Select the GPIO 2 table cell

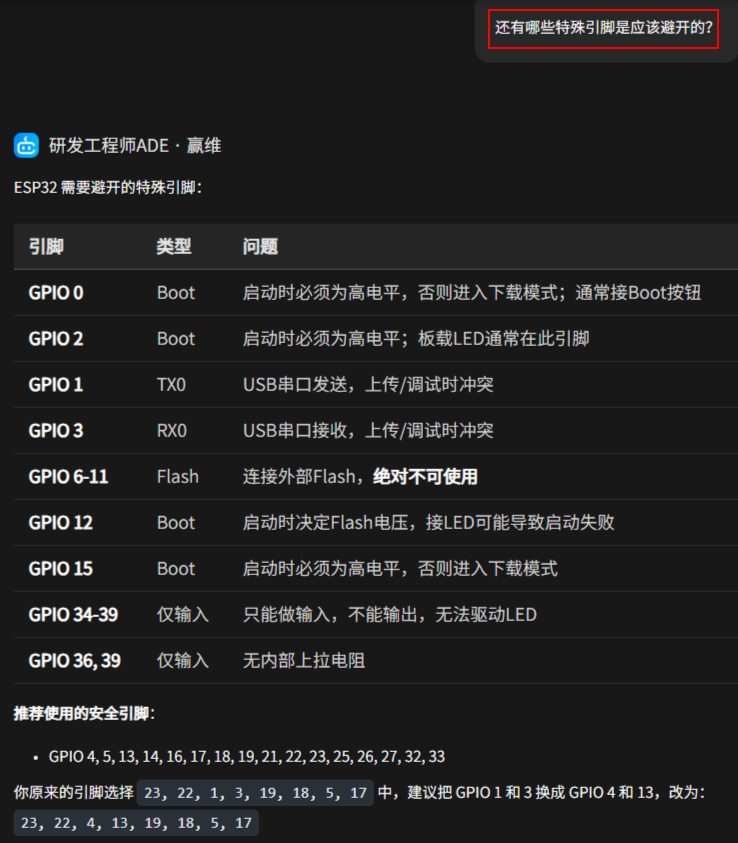[x=56, y=339]
